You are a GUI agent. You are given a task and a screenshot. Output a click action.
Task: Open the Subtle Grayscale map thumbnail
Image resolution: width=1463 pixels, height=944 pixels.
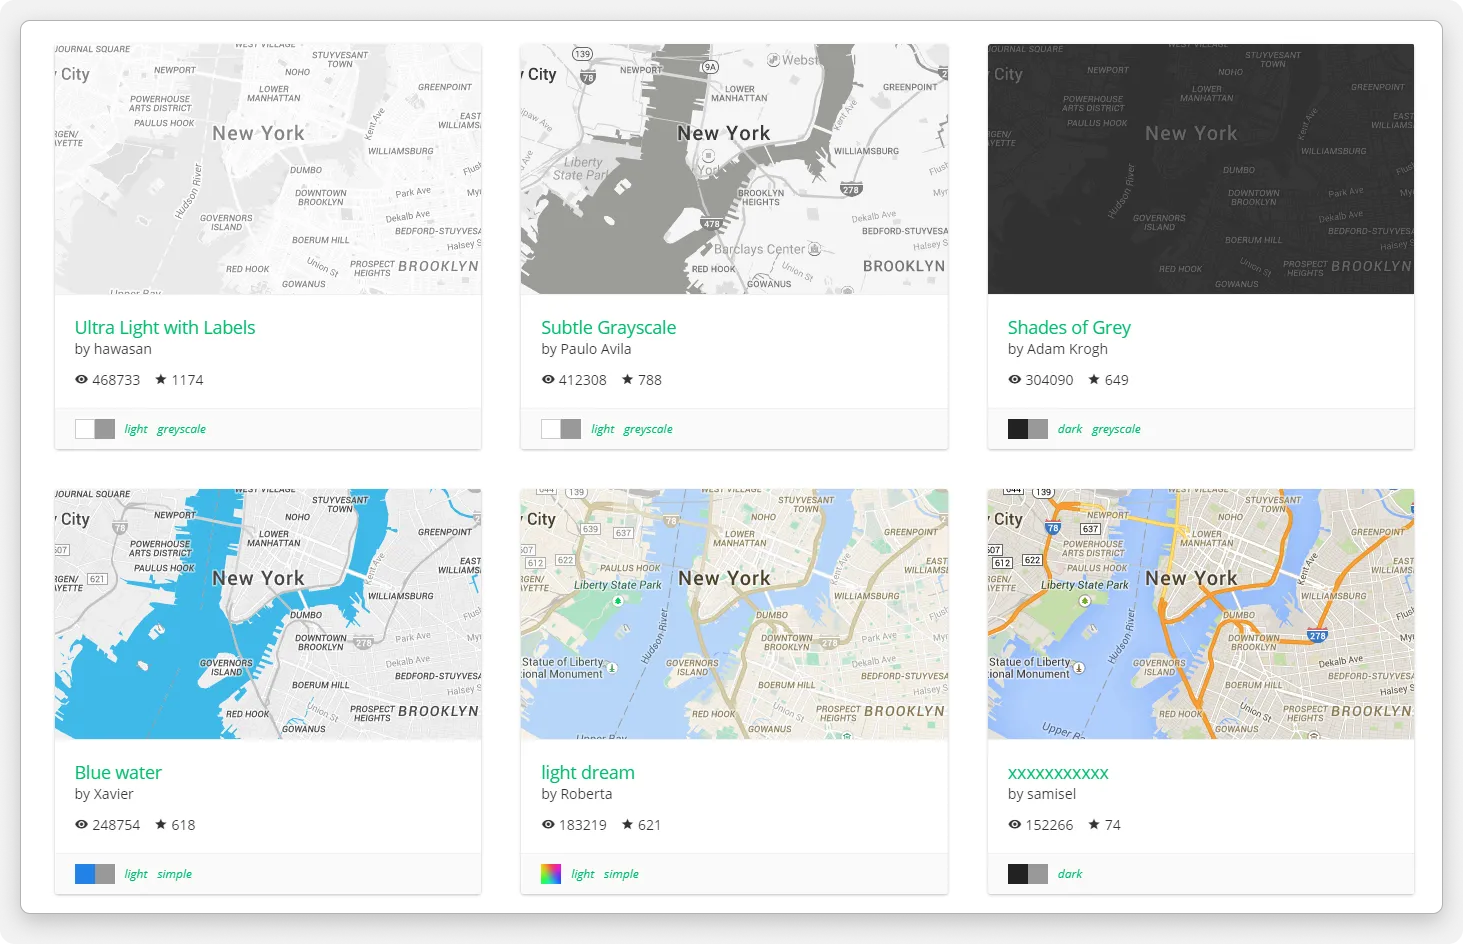734,169
